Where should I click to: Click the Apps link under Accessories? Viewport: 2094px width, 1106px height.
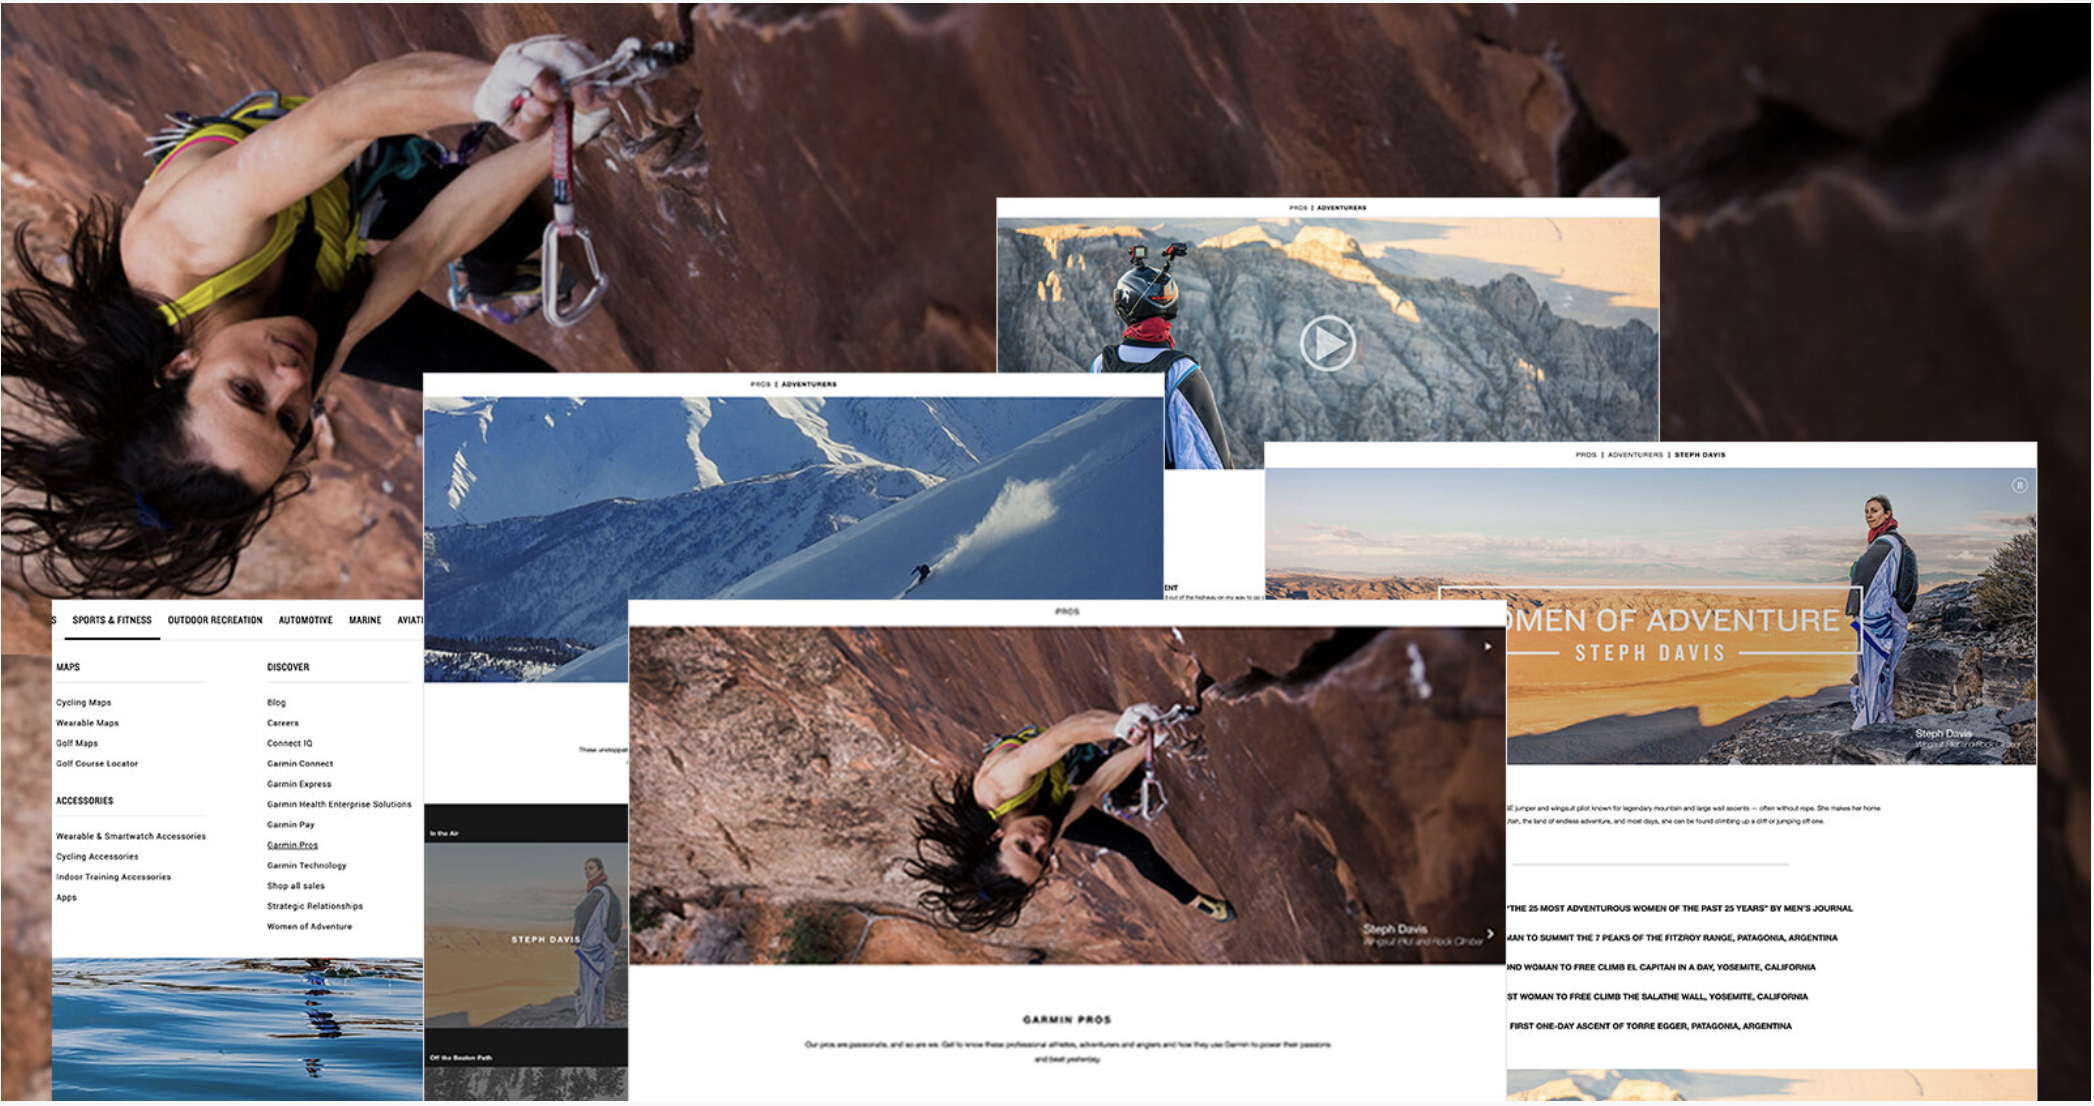pyautogui.click(x=66, y=897)
